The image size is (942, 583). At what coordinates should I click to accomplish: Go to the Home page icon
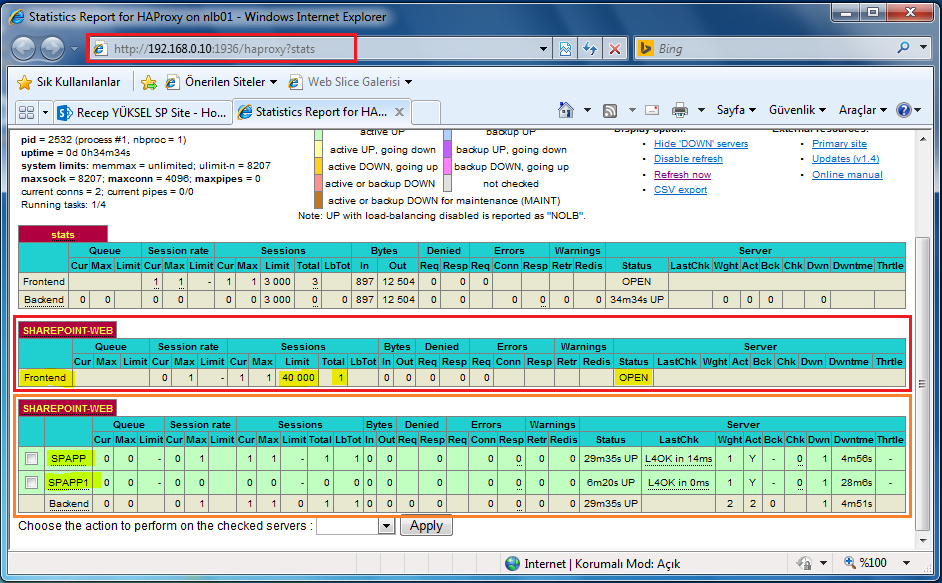click(566, 110)
